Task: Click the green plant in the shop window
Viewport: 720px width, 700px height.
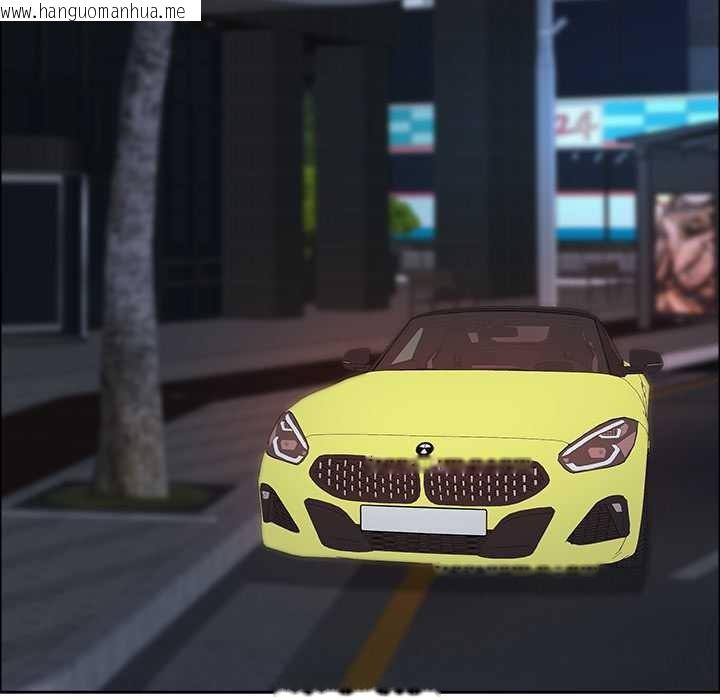Action: 404,216
